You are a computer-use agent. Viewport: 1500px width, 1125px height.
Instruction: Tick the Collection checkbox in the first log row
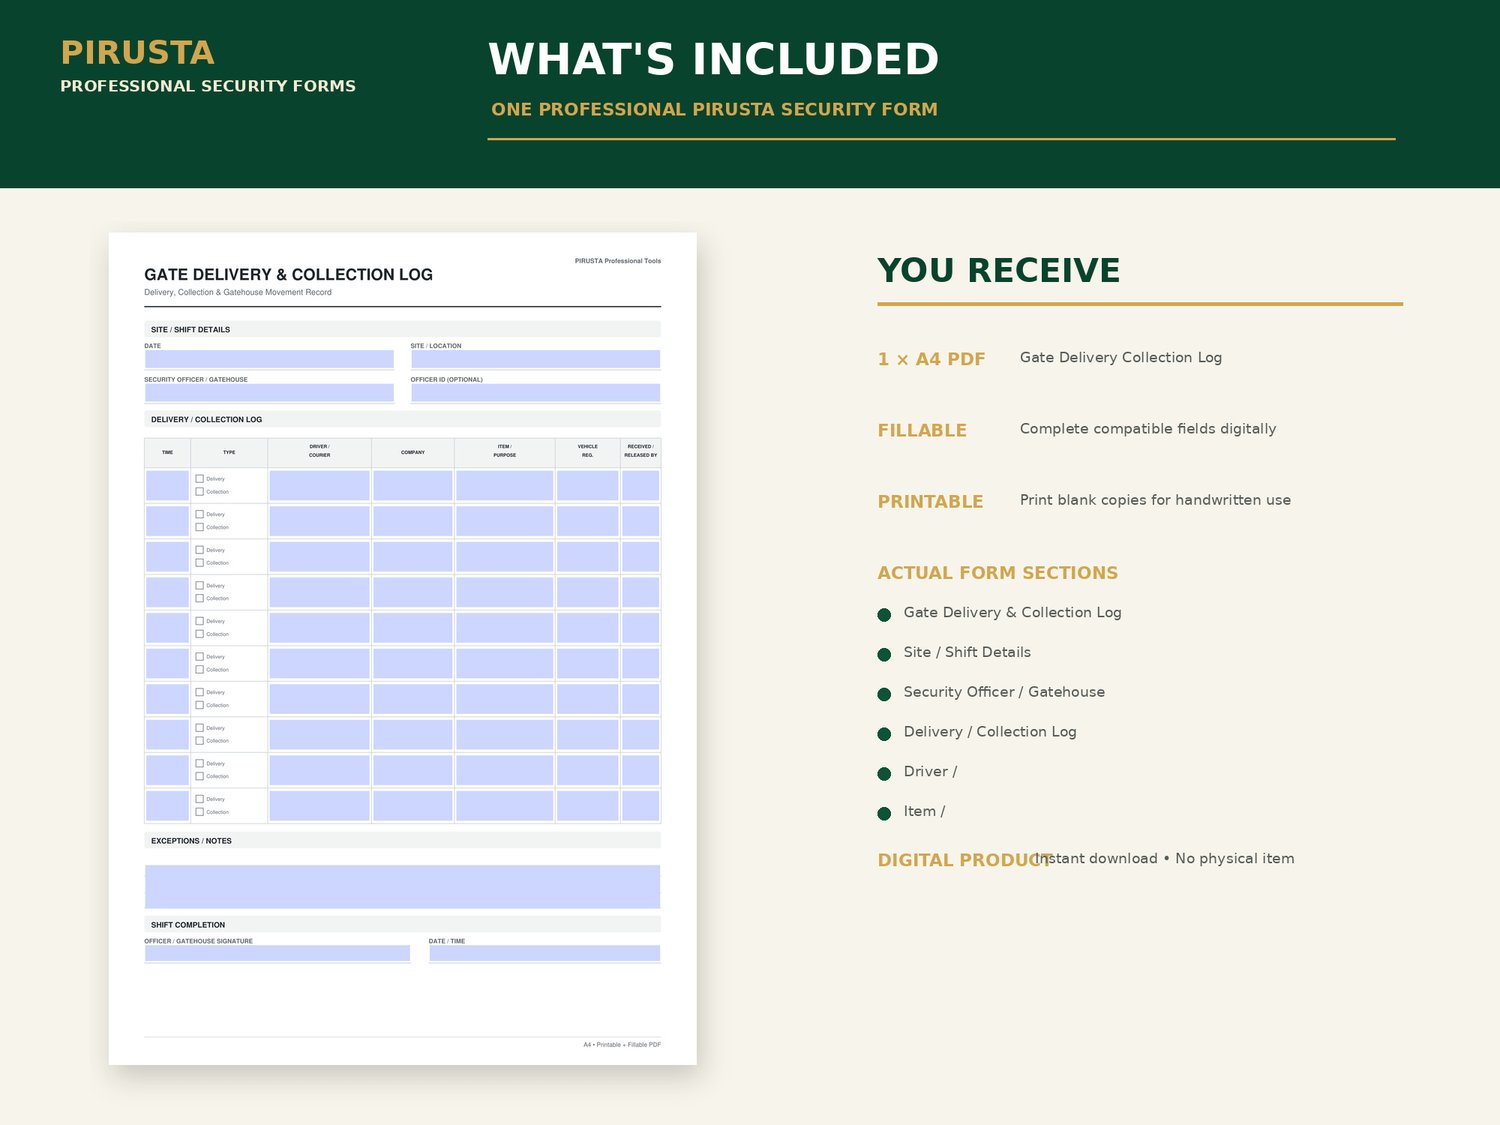[199, 492]
